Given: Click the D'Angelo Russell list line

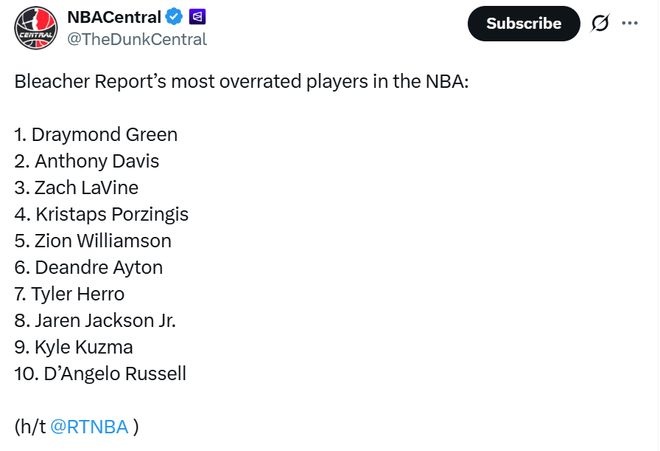Looking at the screenshot, I should pyautogui.click(x=100, y=374).
